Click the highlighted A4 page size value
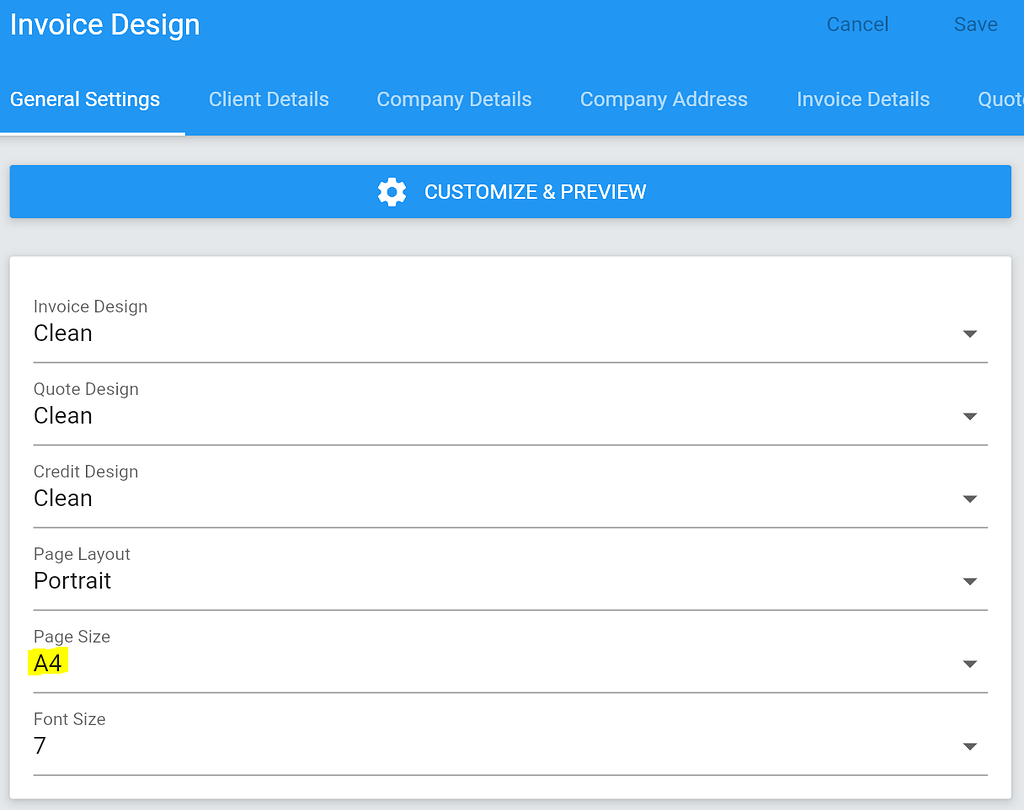The image size is (1024, 810). 48,663
